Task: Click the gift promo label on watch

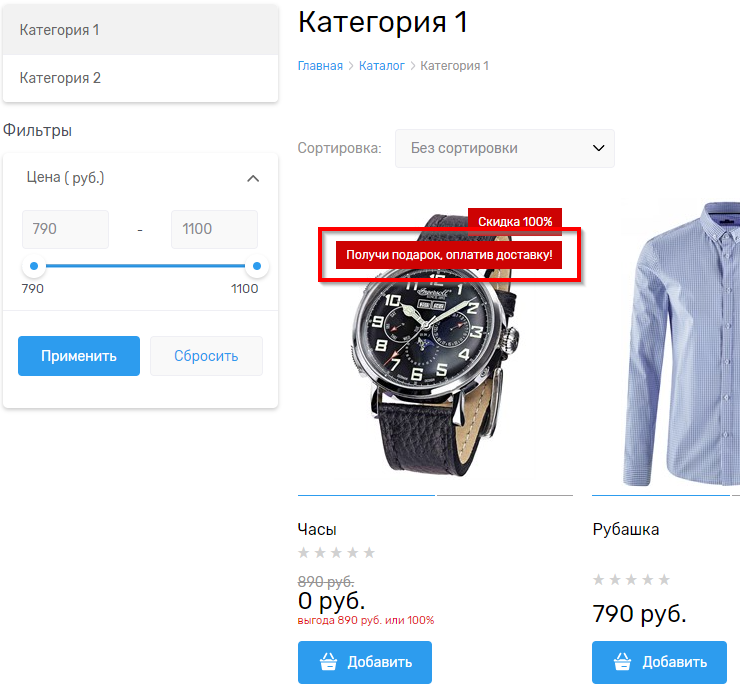Action: [449, 255]
